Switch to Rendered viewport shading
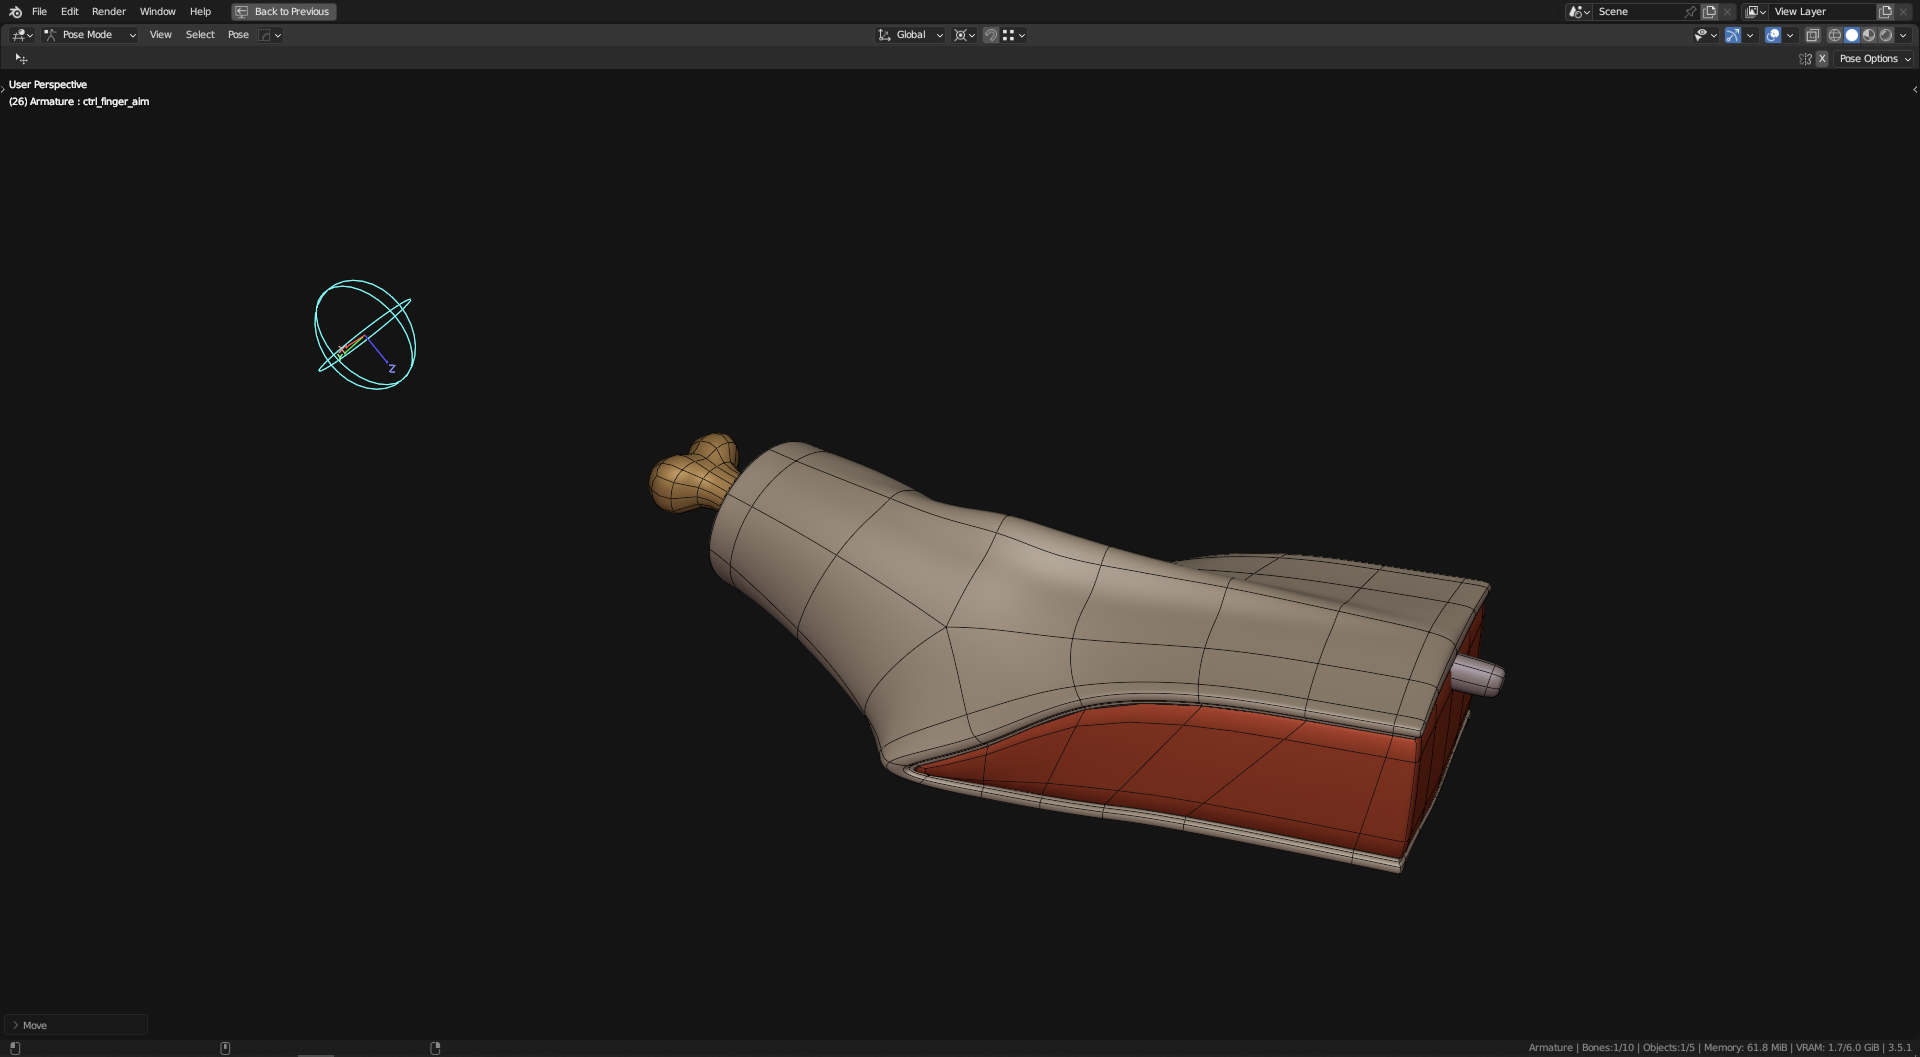Viewport: 1920px width, 1057px height. 1885,35
